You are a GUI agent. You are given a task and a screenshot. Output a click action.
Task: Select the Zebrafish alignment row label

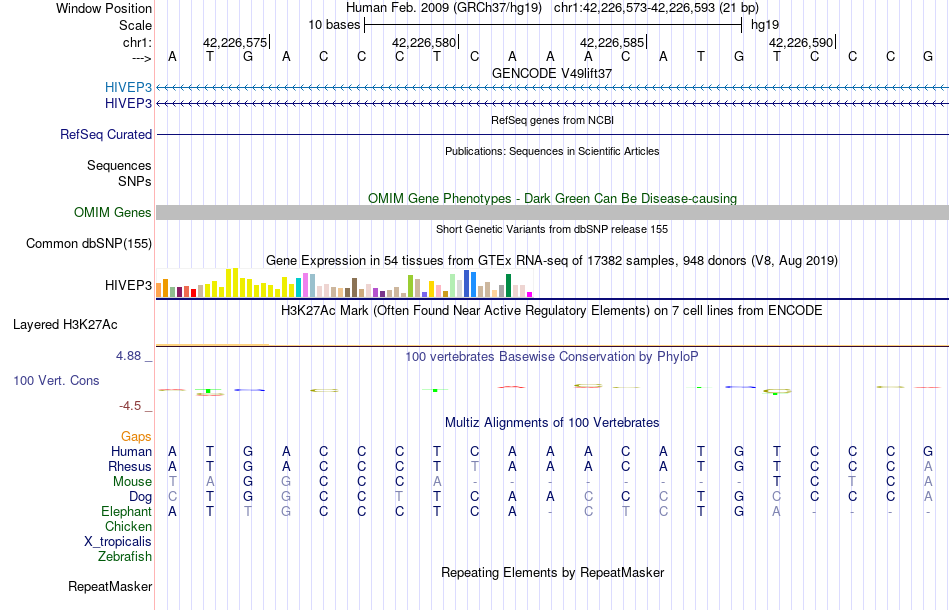[125, 556]
